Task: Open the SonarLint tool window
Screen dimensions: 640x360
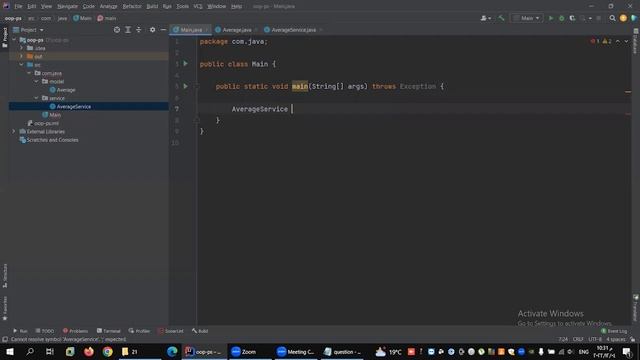Action: (x=171, y=331)
